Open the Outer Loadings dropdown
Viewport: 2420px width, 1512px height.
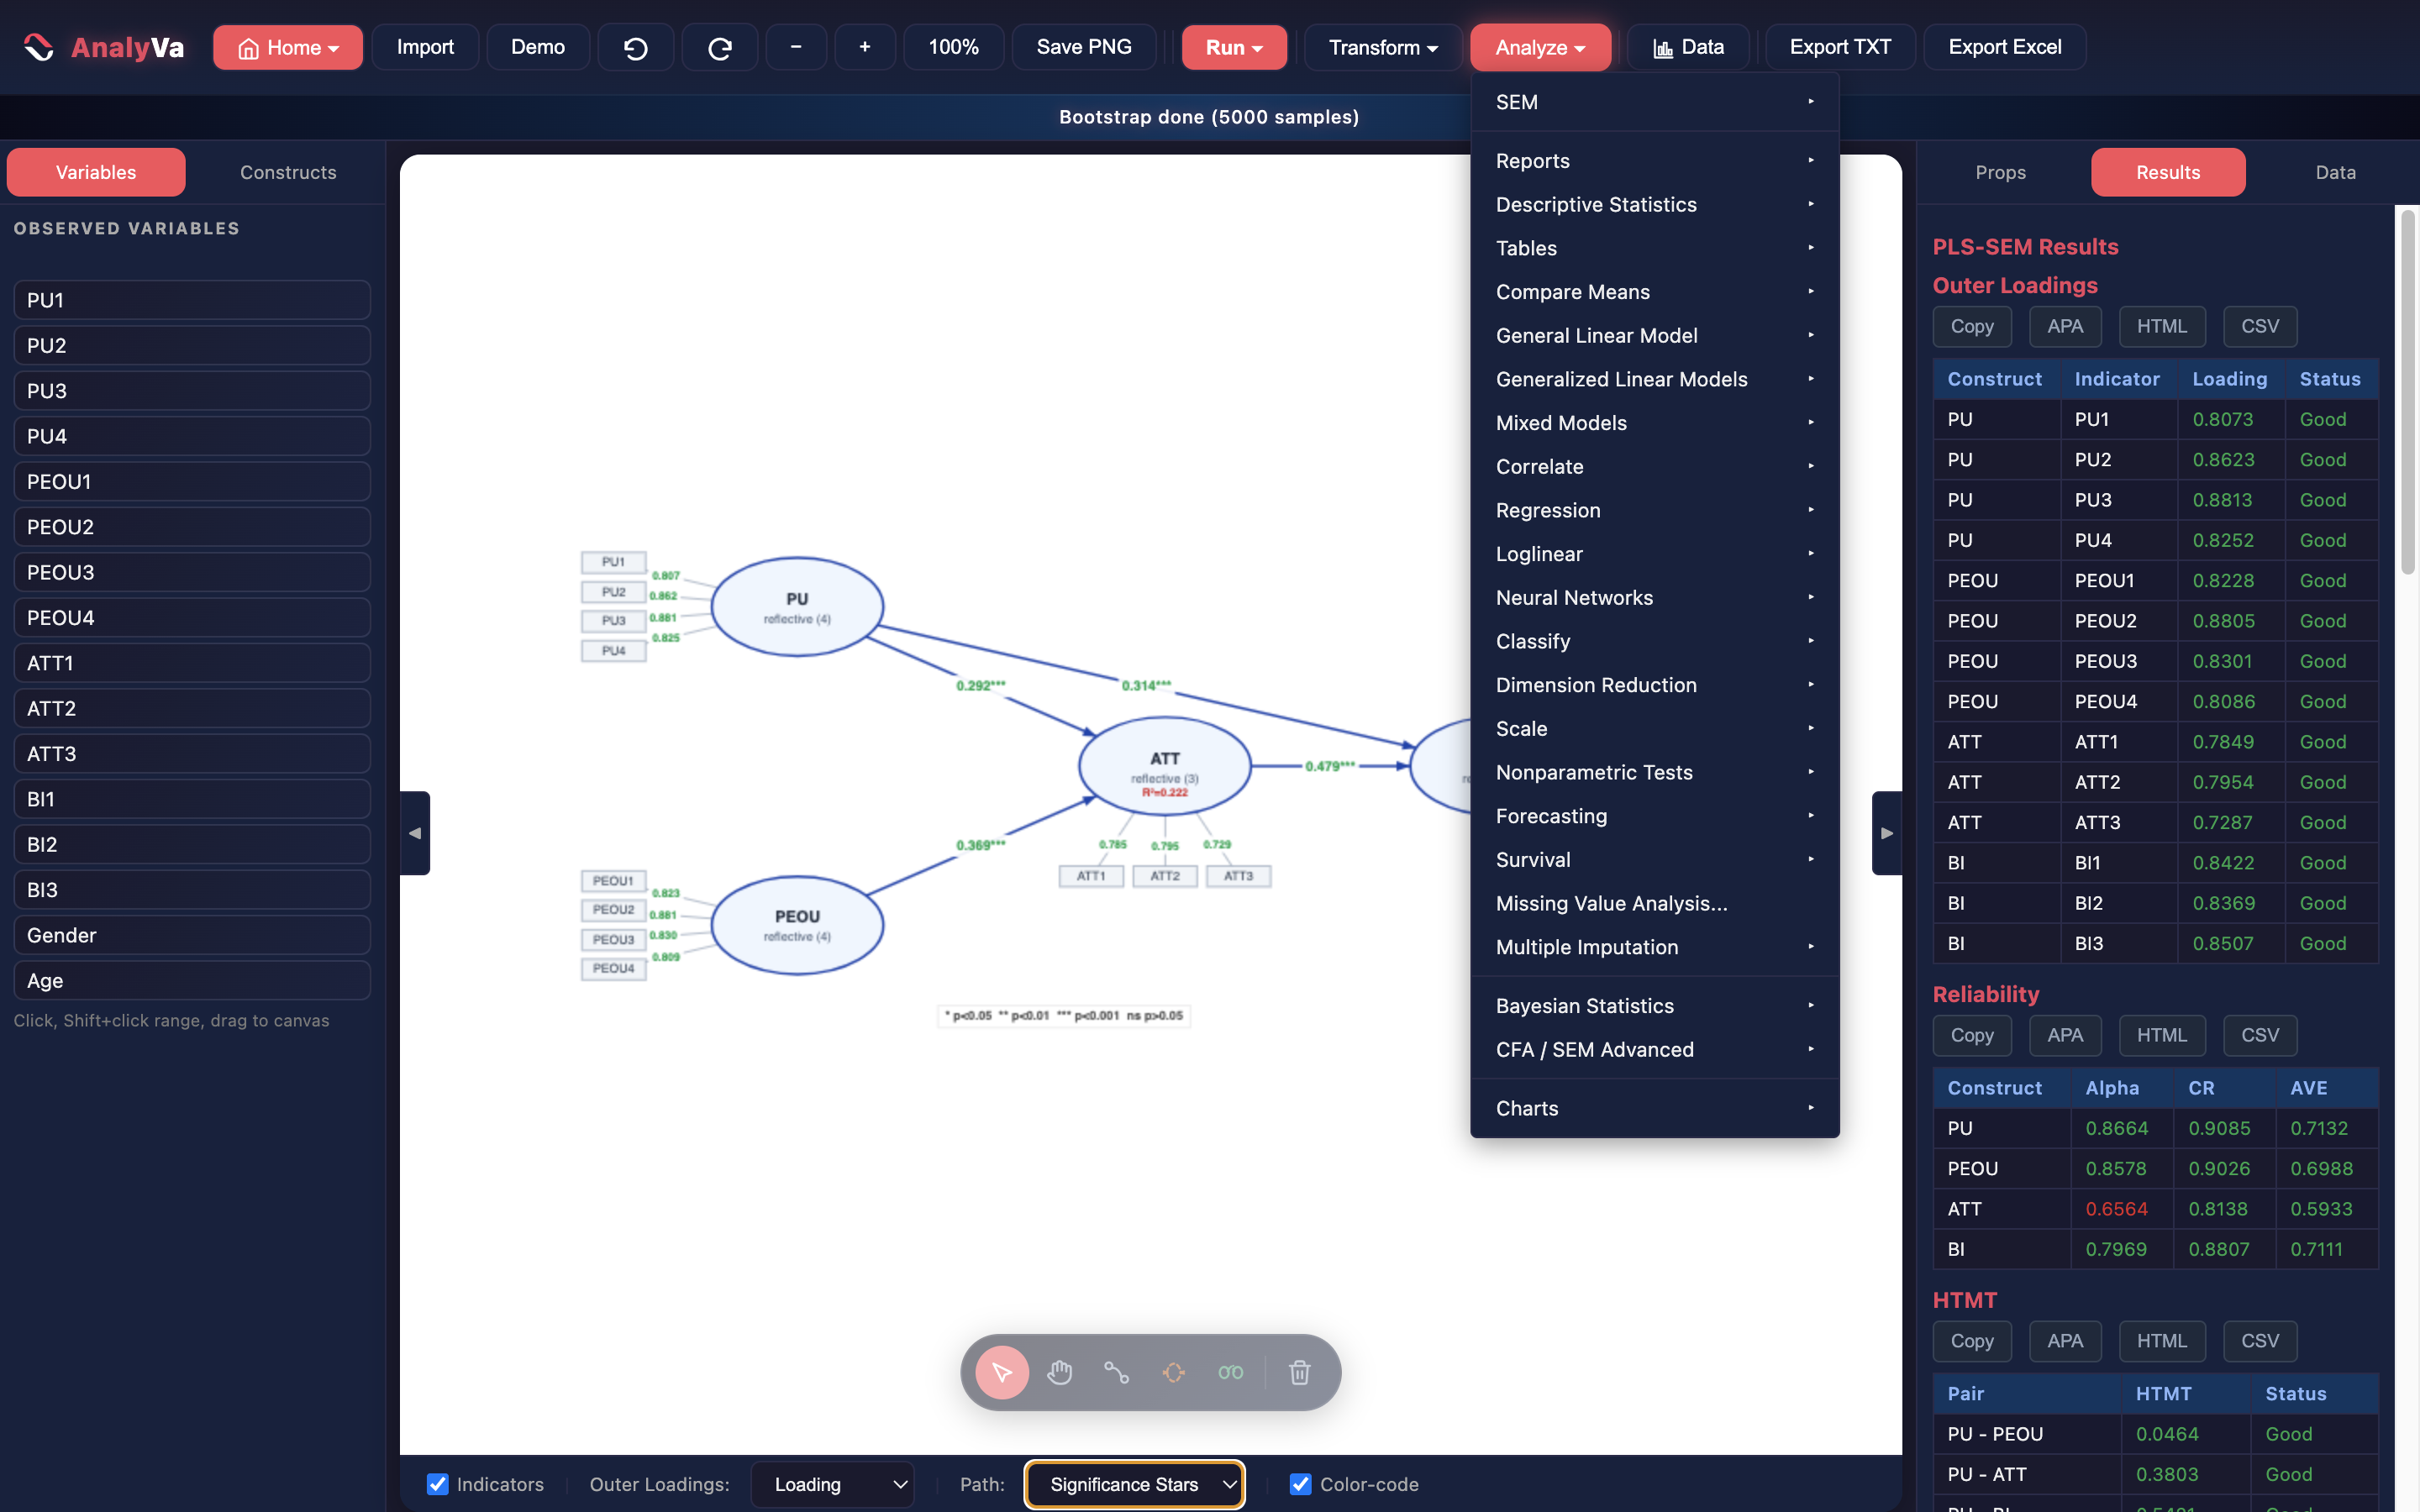[x=831, y=1484]
